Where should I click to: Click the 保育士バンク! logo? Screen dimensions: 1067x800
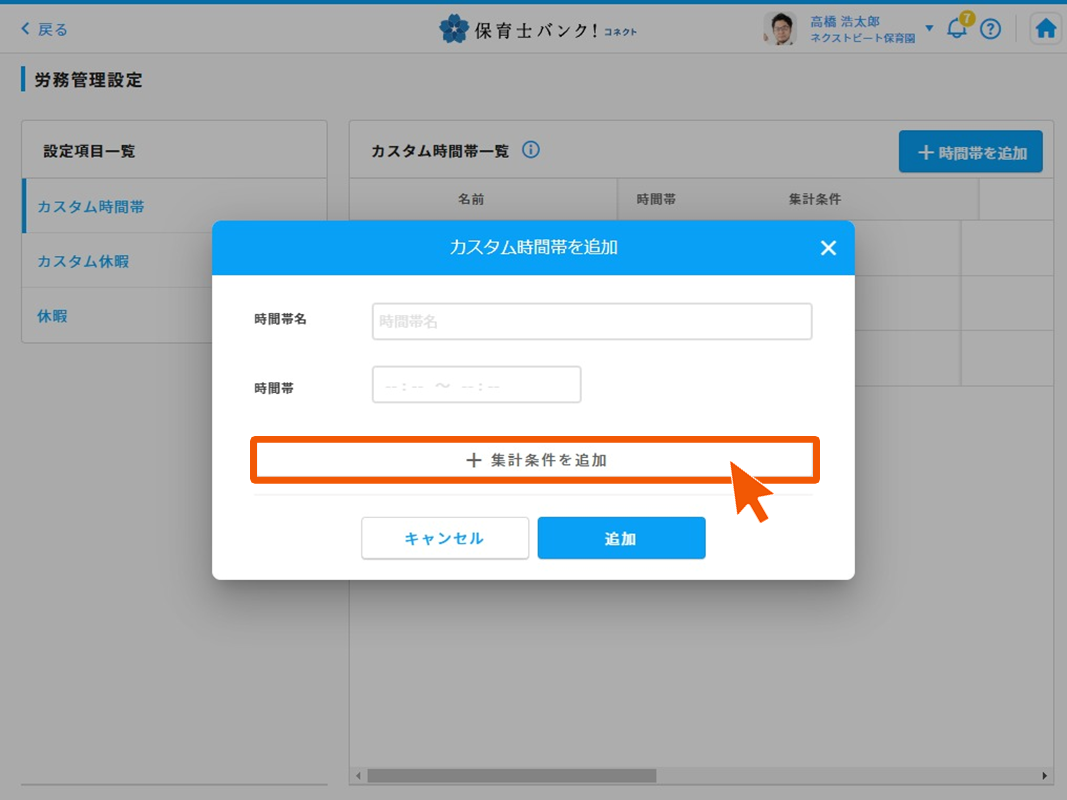[x=538, y=29]
